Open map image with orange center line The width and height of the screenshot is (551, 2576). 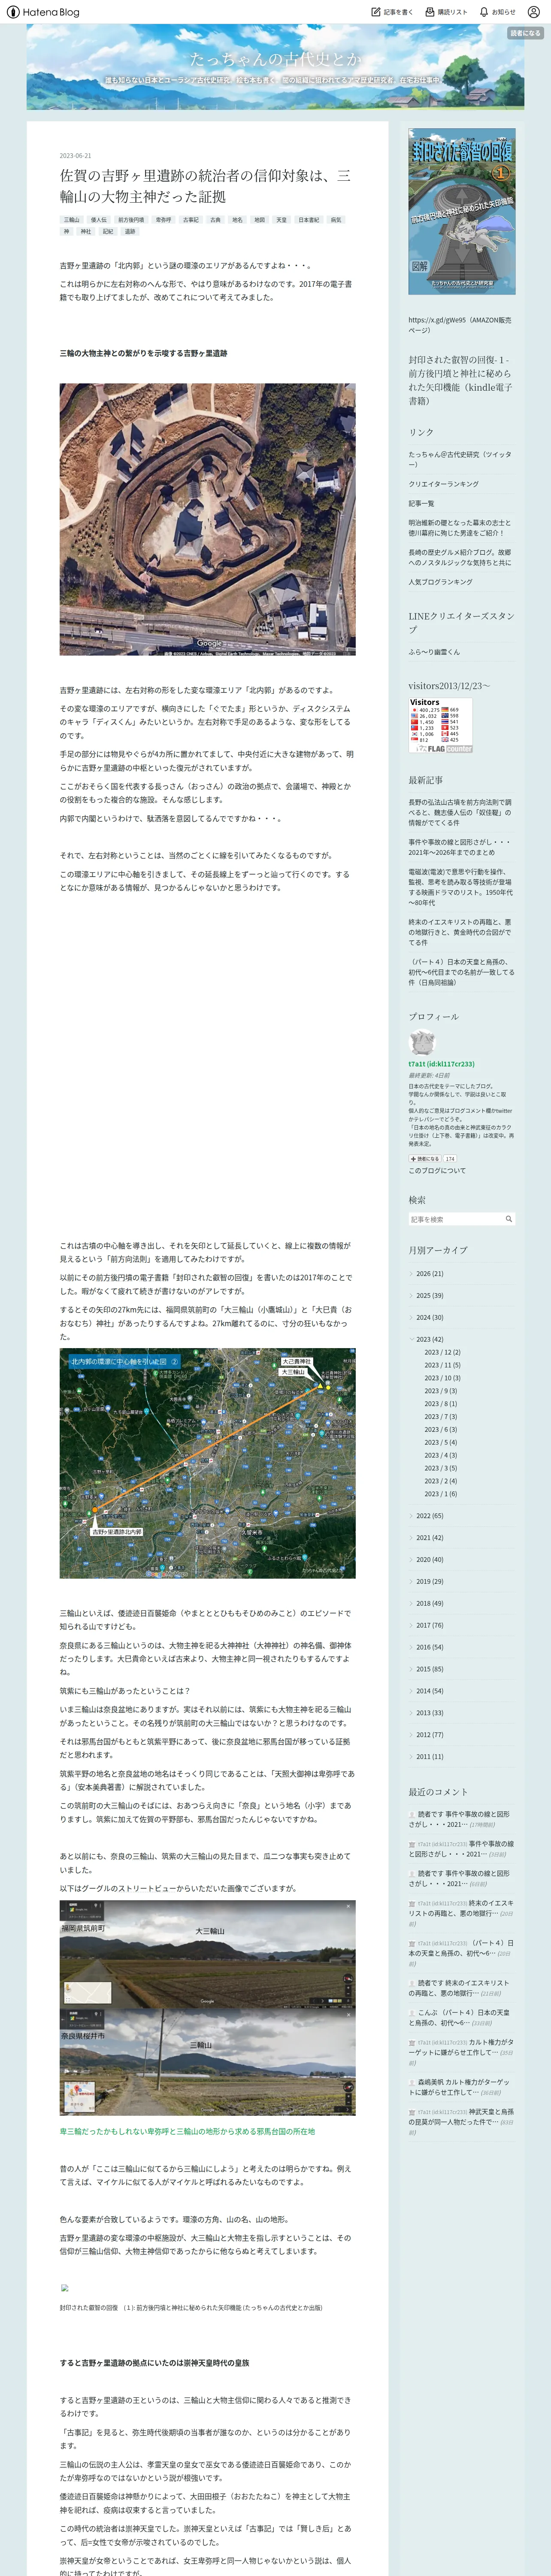point(207,1463)
